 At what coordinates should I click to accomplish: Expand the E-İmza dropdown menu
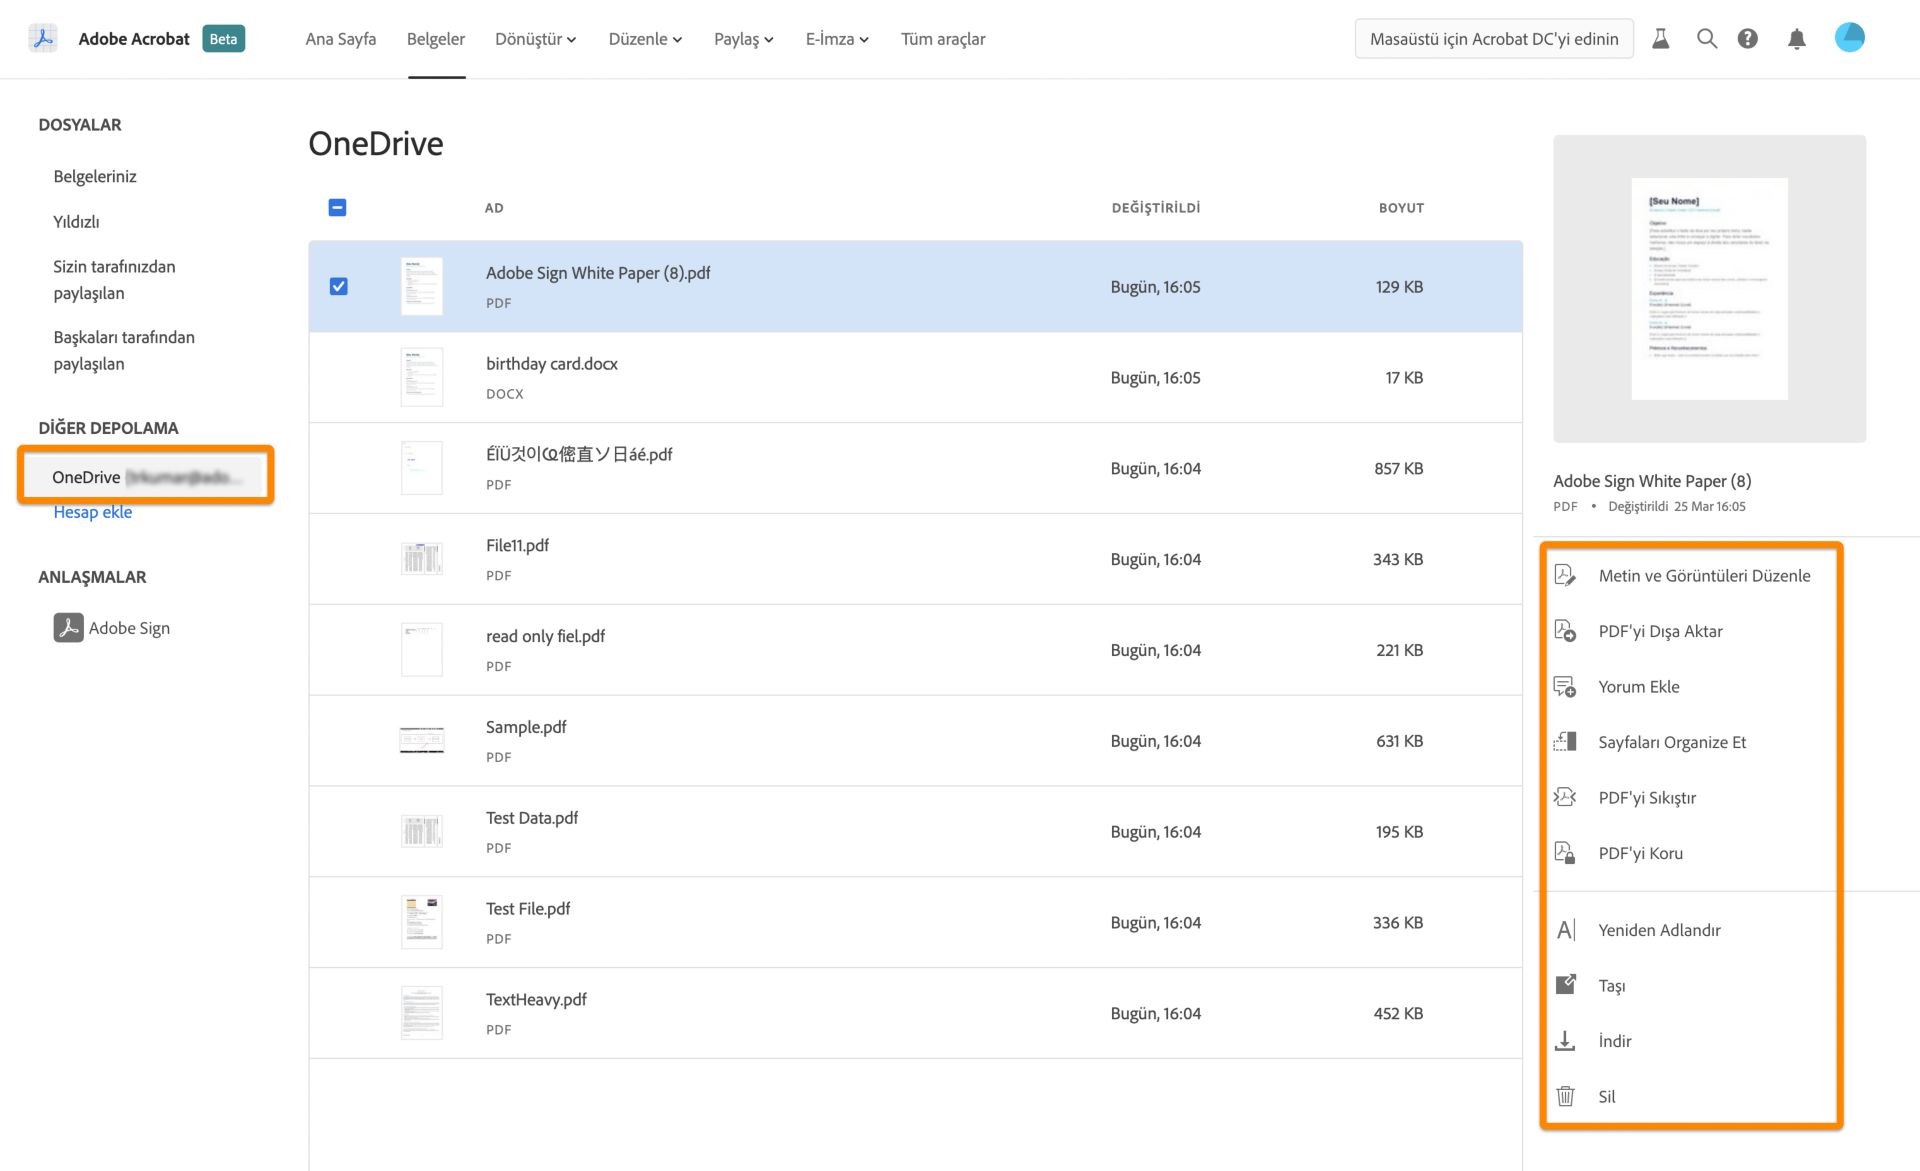[x=837, y=39]
